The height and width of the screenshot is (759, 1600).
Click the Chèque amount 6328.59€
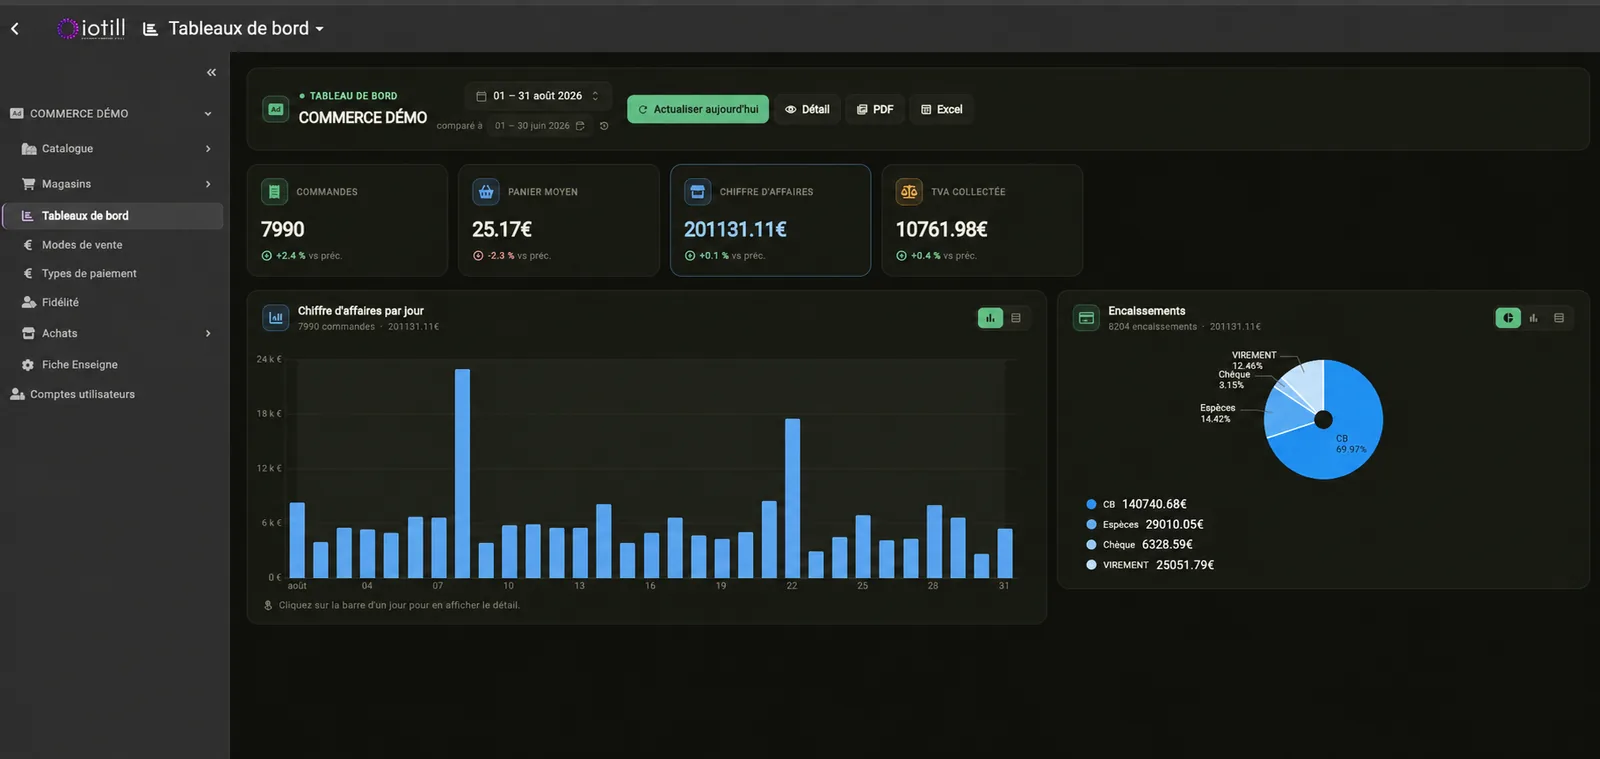pyautogui.click(x=1168, y=545)
